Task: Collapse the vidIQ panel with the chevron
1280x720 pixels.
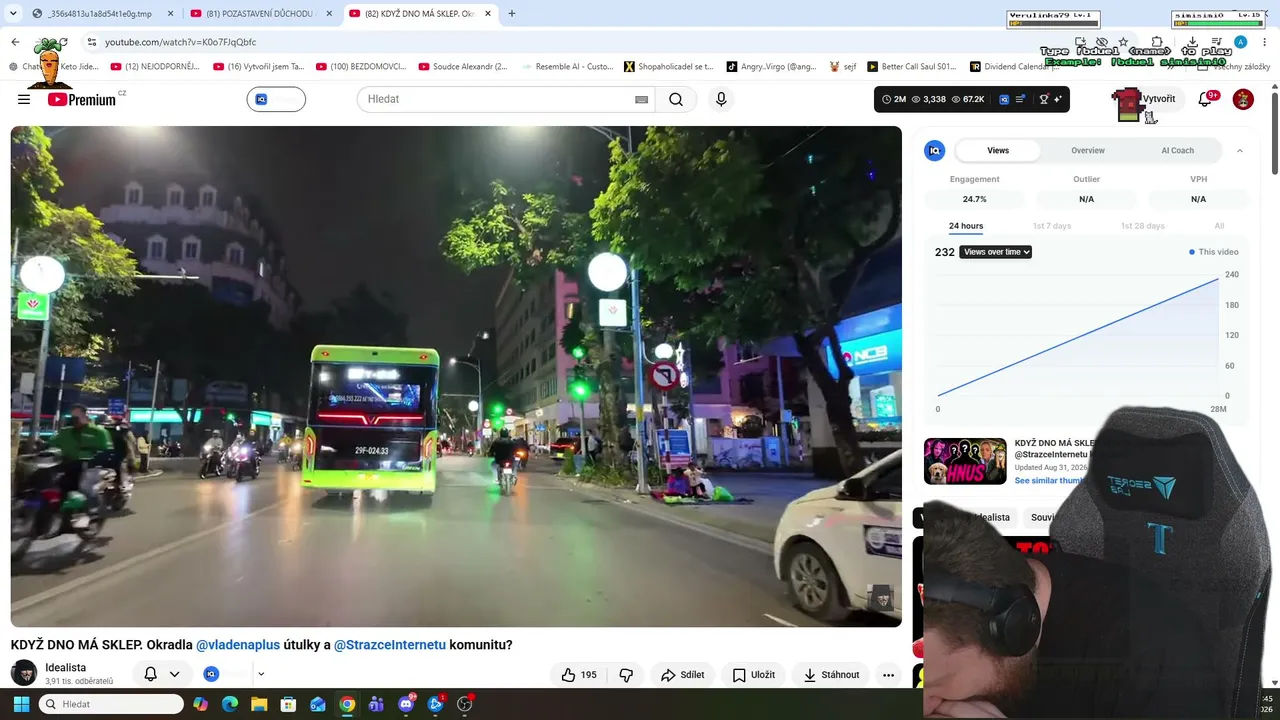Action: coord(1240,150)
